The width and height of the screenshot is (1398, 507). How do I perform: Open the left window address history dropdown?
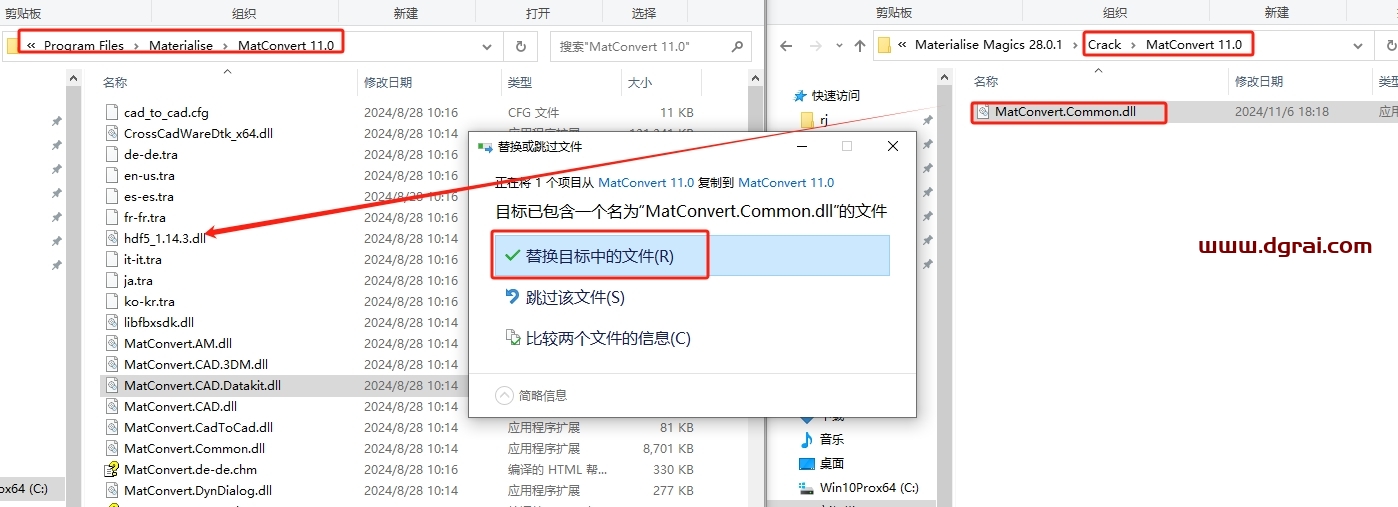point(487,46)
